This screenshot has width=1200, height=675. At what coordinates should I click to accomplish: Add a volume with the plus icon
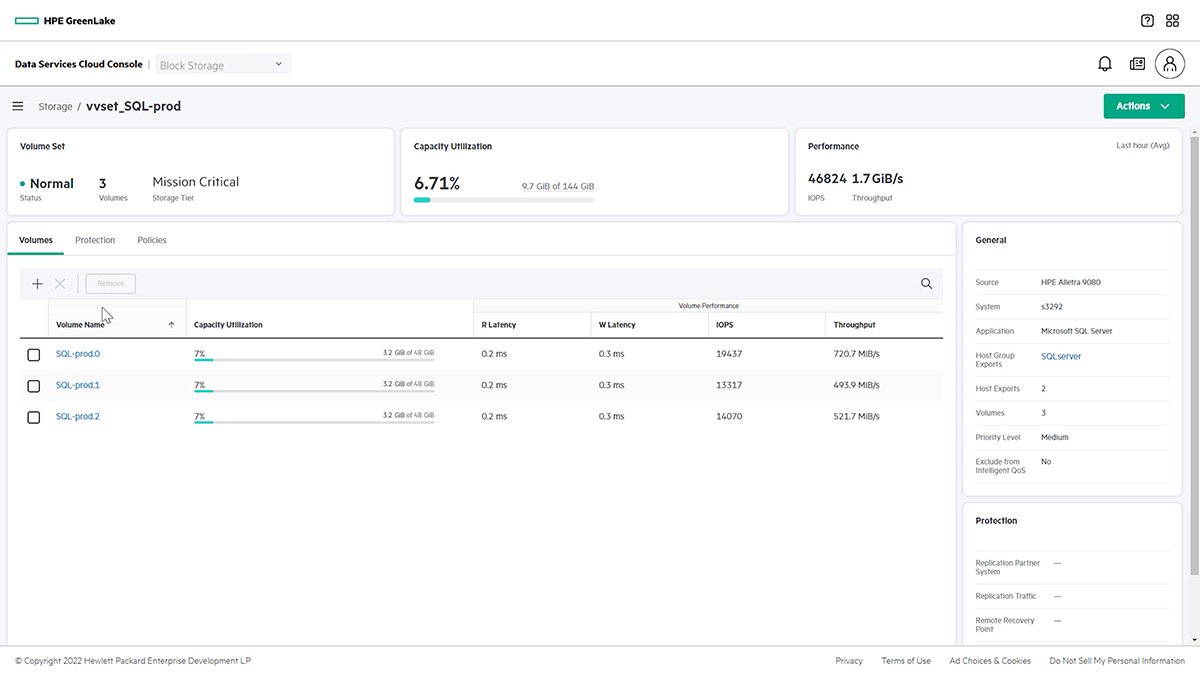click(x=37, y=283)
